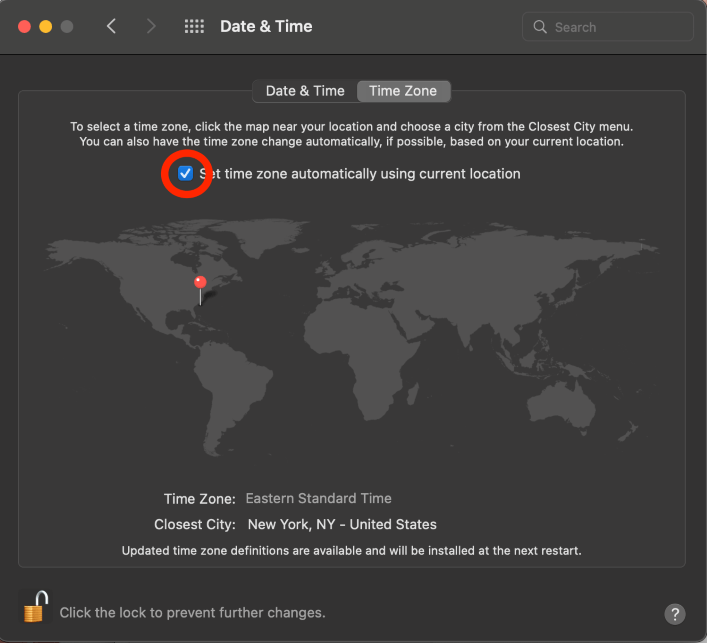This screenshot has width=707, height=643.
Task: Click the magnifying glass search icon
Action: coord(540,27)
